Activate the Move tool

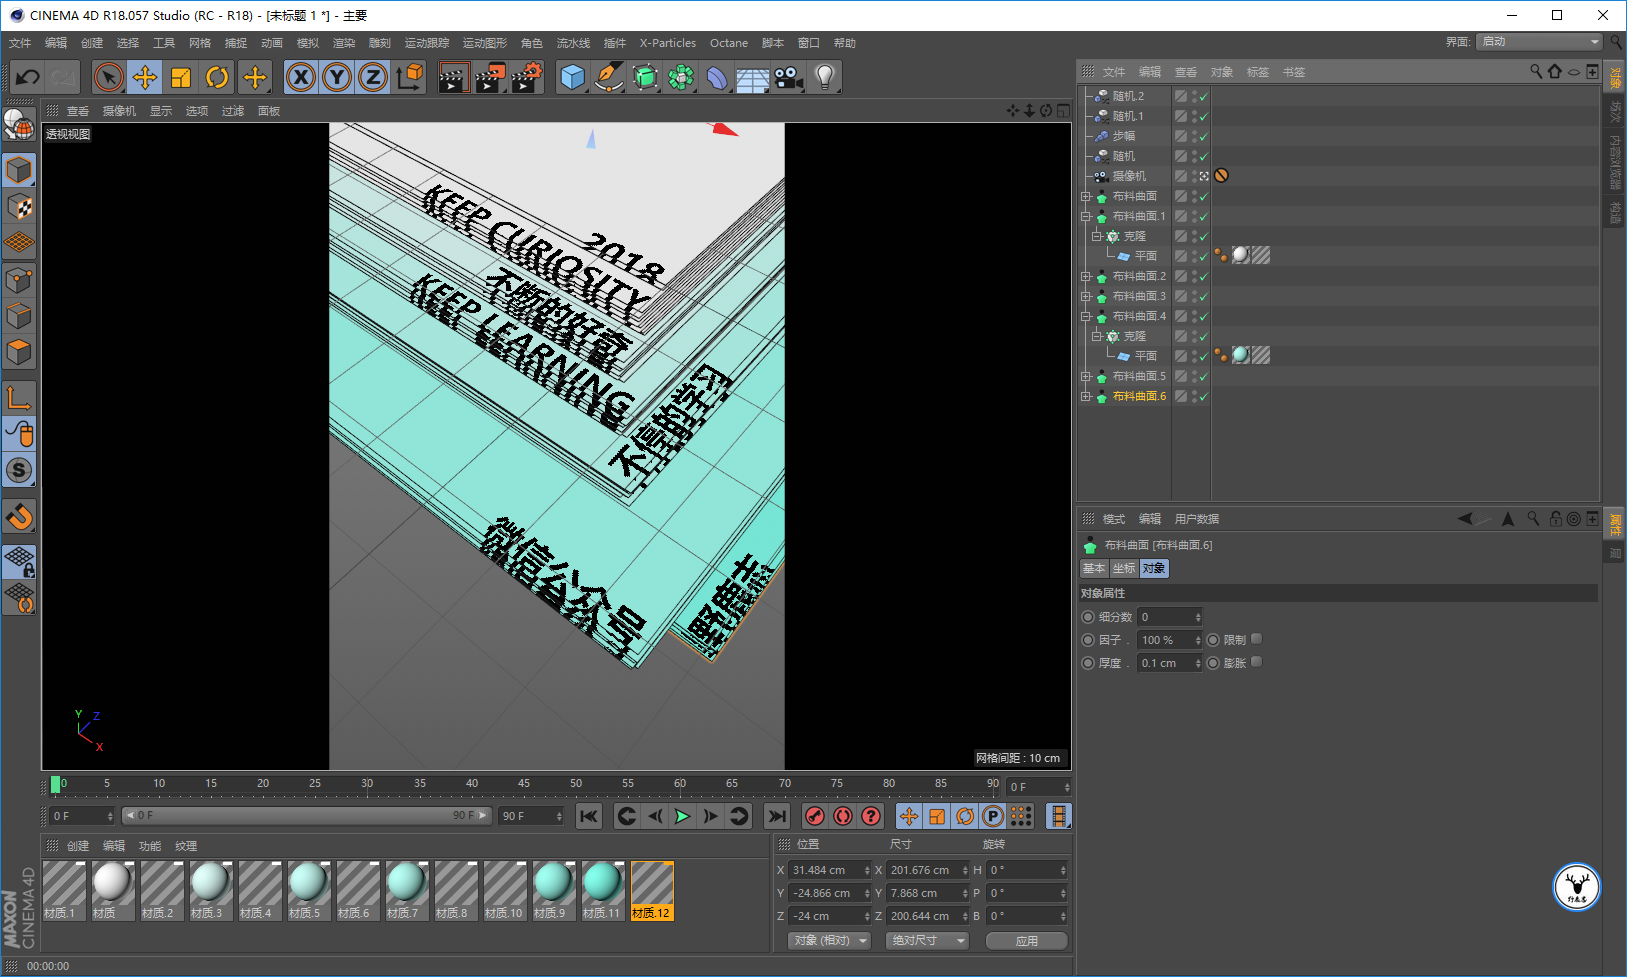[x=145, y=77]
